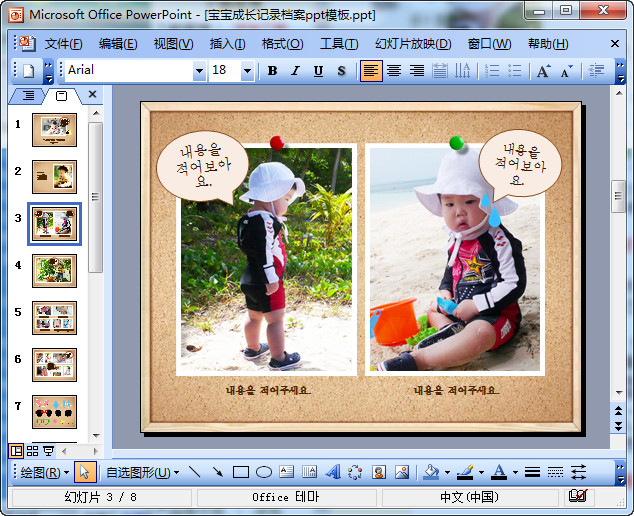This screenshot has width=634, height=516.
Task: Select slide 6 thumbnail
Action: click(54, 365)
